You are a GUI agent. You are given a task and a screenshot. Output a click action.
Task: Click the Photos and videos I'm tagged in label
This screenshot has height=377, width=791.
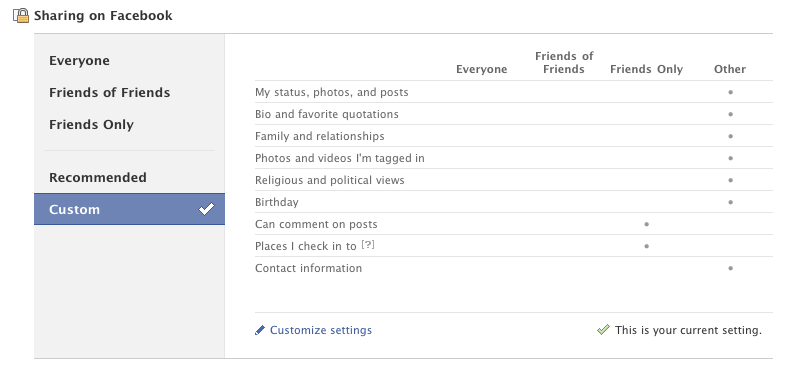tap(340, 158)
